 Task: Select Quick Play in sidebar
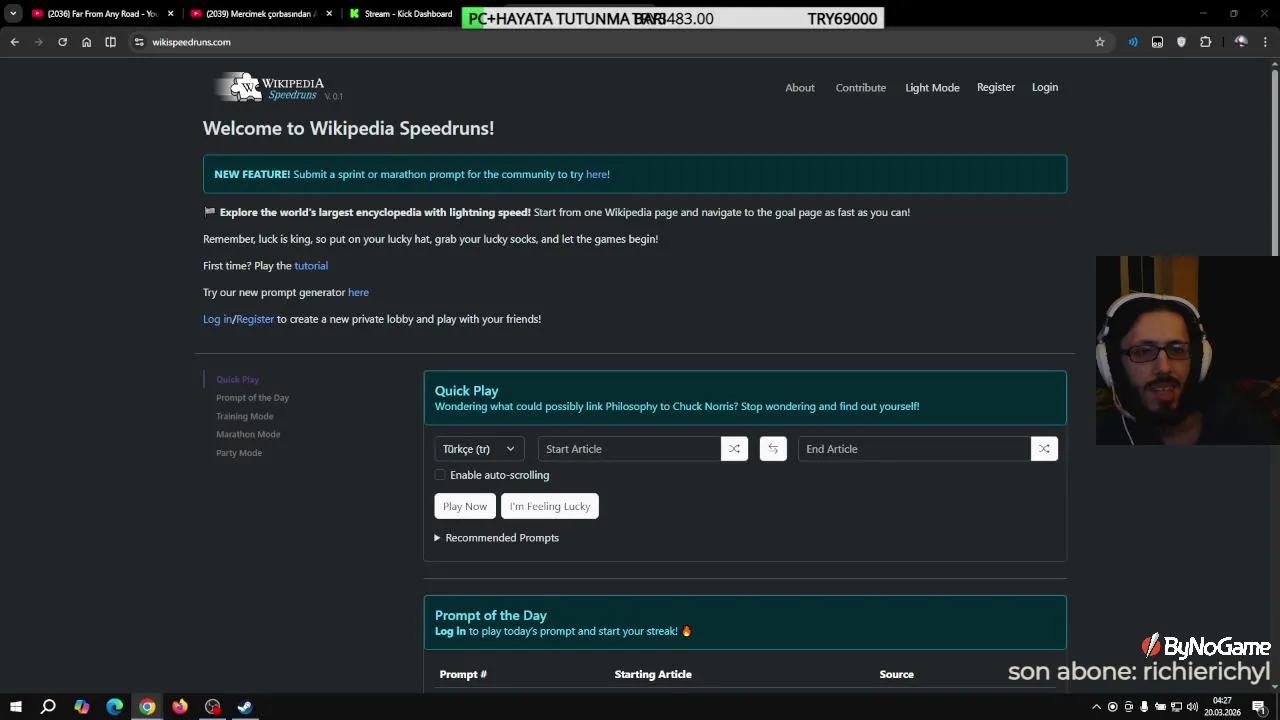tap(237, 380)
